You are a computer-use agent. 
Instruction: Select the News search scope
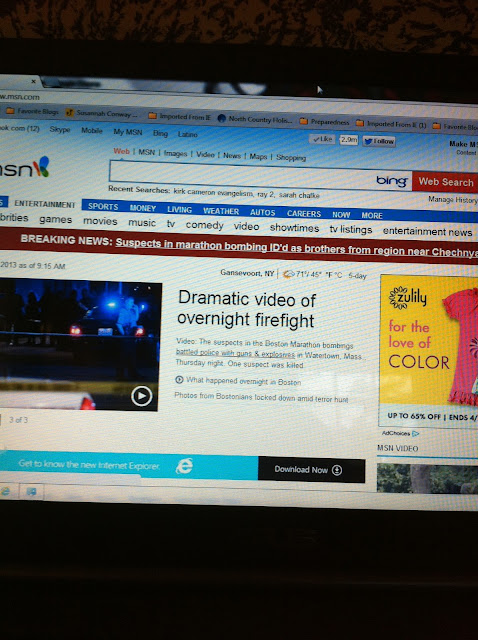pyautogui.click(x=232, y=156)
